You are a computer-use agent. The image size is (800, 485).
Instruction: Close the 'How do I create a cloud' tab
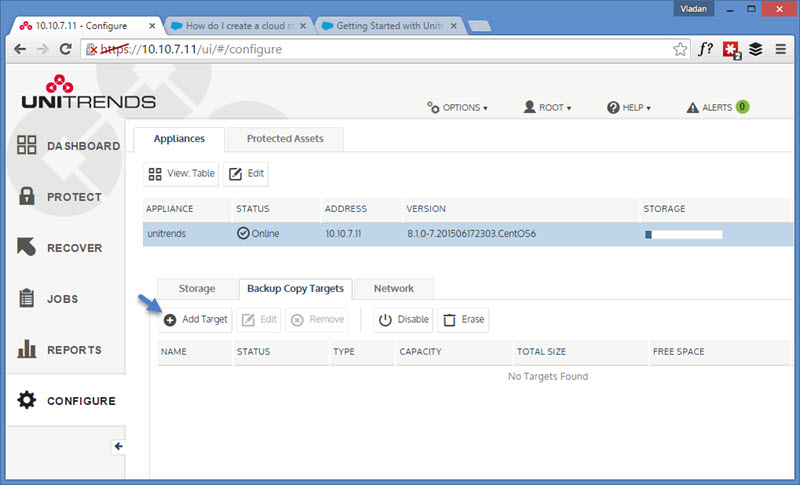tap(303, 25)
